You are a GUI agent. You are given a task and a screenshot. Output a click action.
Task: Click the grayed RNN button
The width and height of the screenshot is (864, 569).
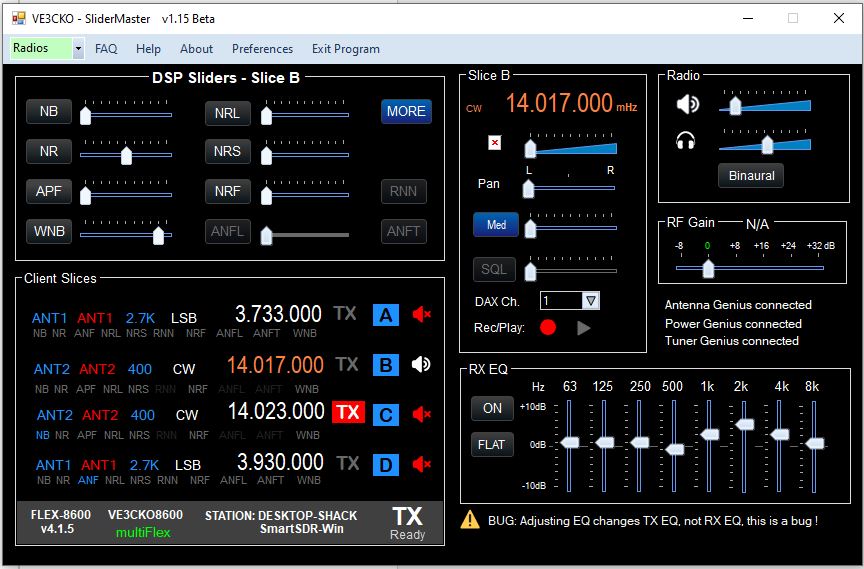(403, 191)
